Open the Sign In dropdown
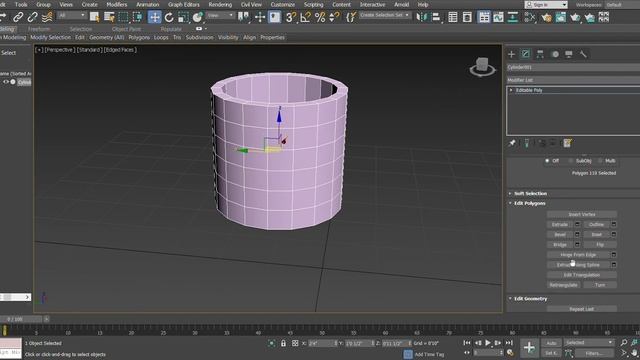 tap(546, 5)
